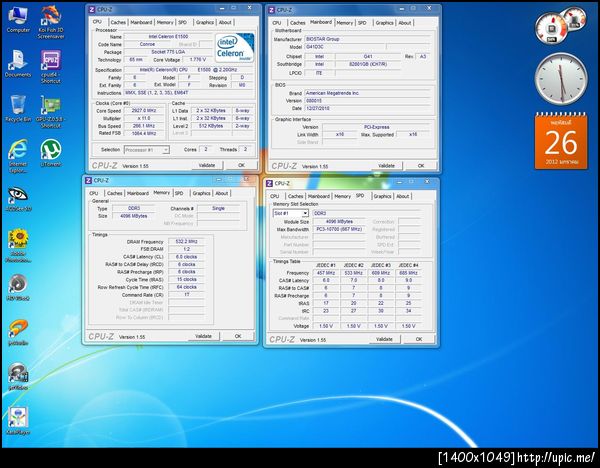This screenshot has width=600, height=468.
Task: Click the Socket 775 LGA package field
Action: pyautogui.click(x=168, y=52)
